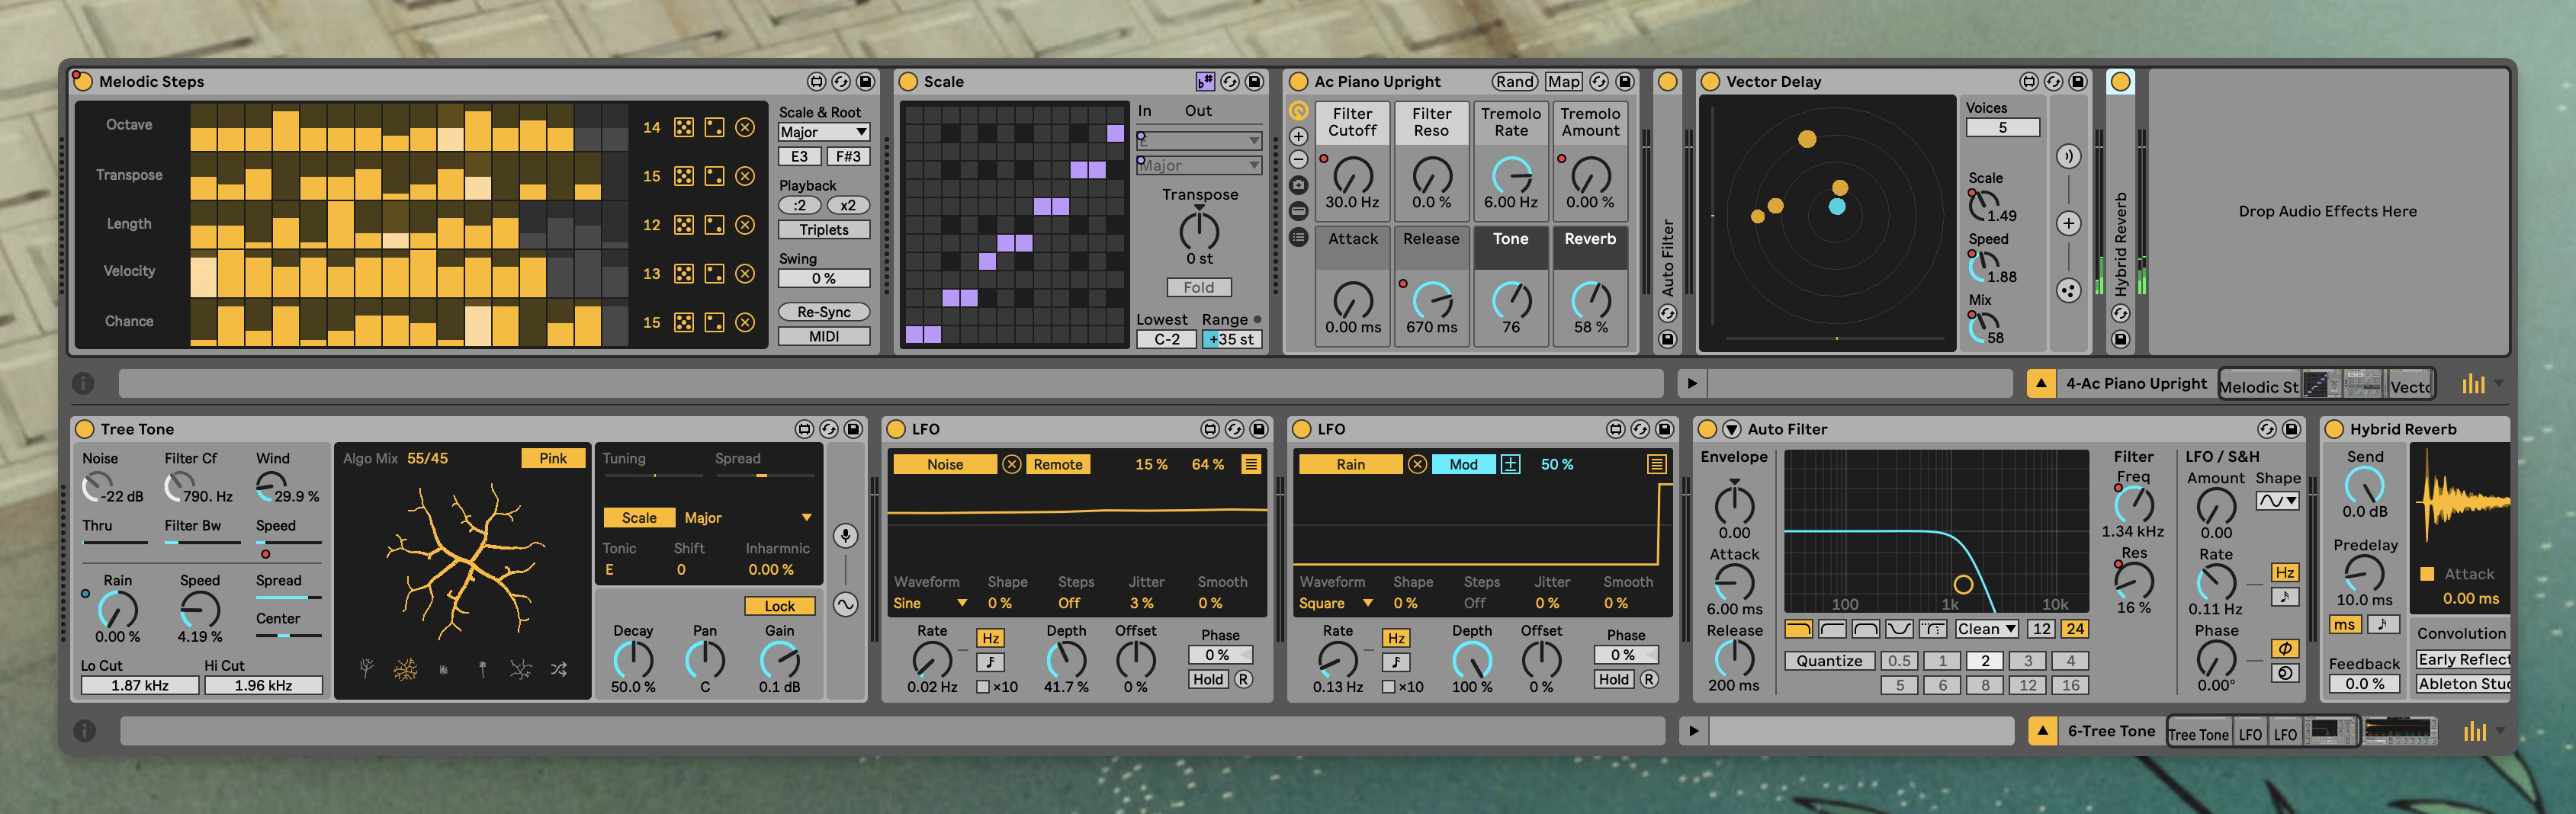Screen dimensions: 2576x814
Task: Select the first tree shape icon in Tree Tone
Action: [367, 669]
